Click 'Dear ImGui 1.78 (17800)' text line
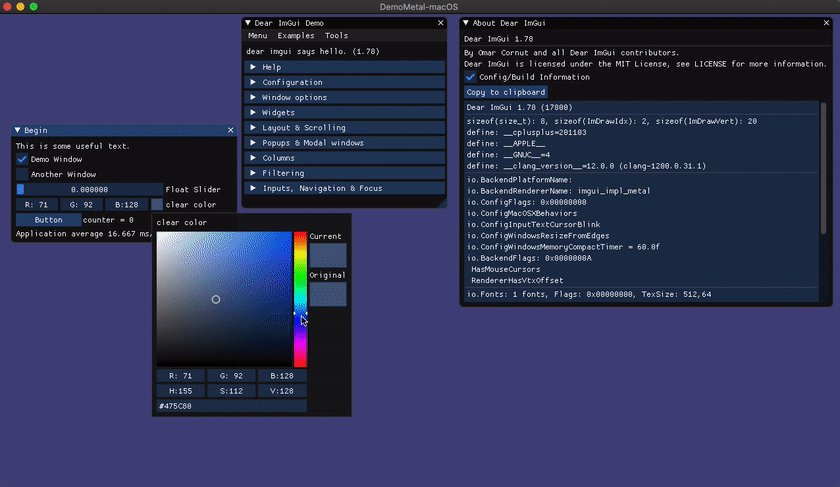840x487 pixels. coord(519,107)
